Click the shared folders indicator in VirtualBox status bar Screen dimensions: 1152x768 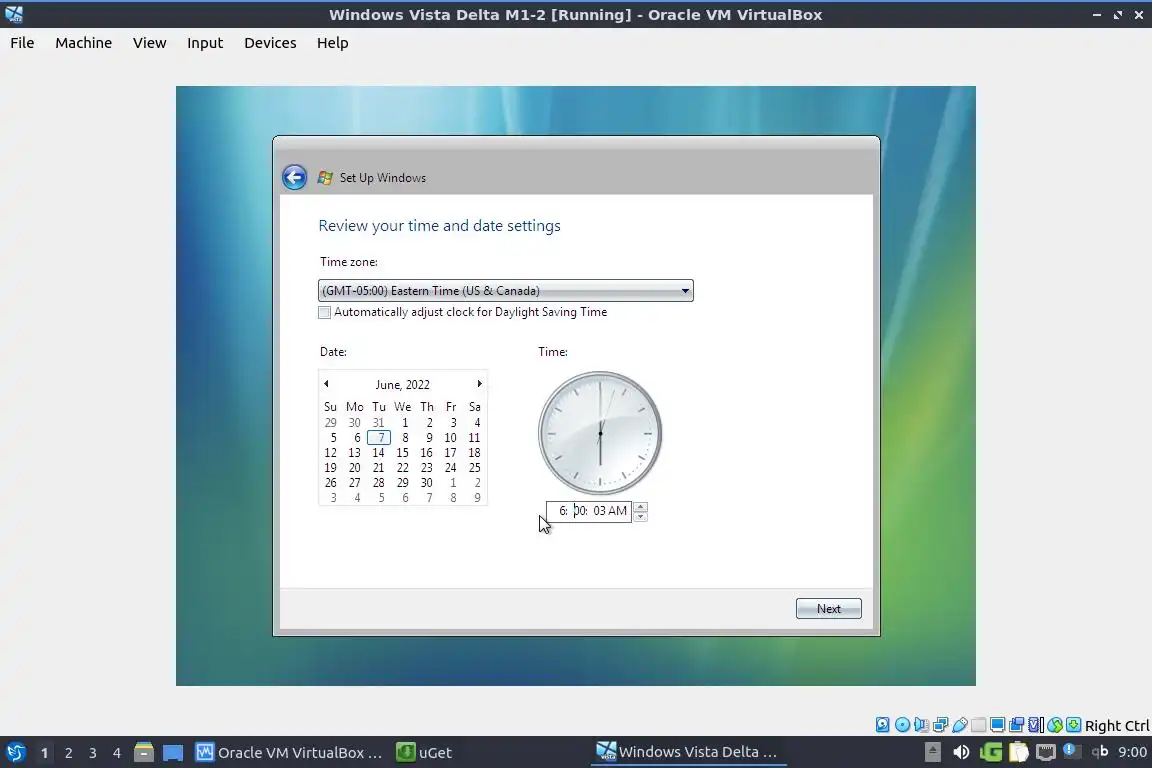point(979,725)
